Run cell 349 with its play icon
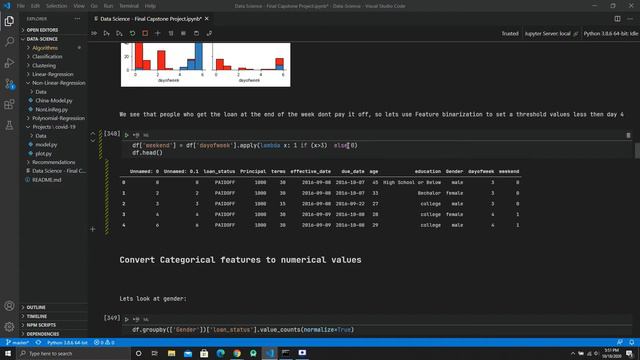The height and width of the screenshot is (360, 640). (x=127, y=319)
